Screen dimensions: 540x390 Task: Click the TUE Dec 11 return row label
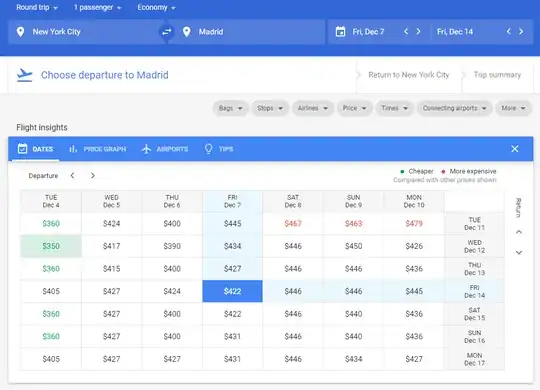point(475,224)
